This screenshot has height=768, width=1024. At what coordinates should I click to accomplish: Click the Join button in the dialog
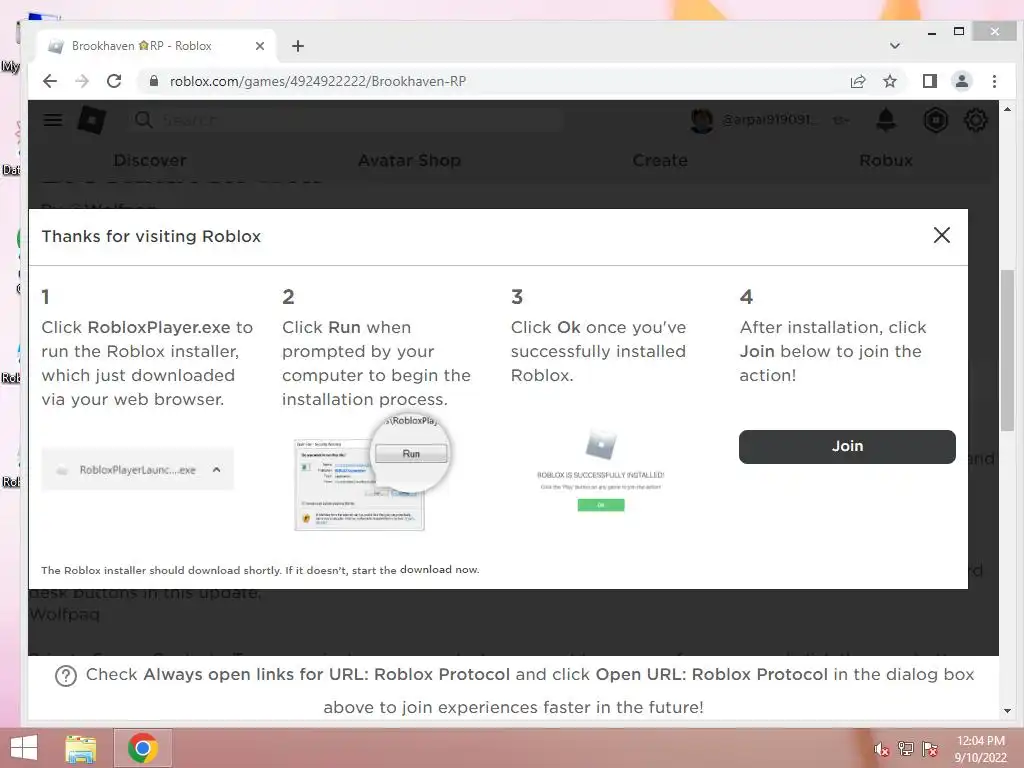point(847,447)
